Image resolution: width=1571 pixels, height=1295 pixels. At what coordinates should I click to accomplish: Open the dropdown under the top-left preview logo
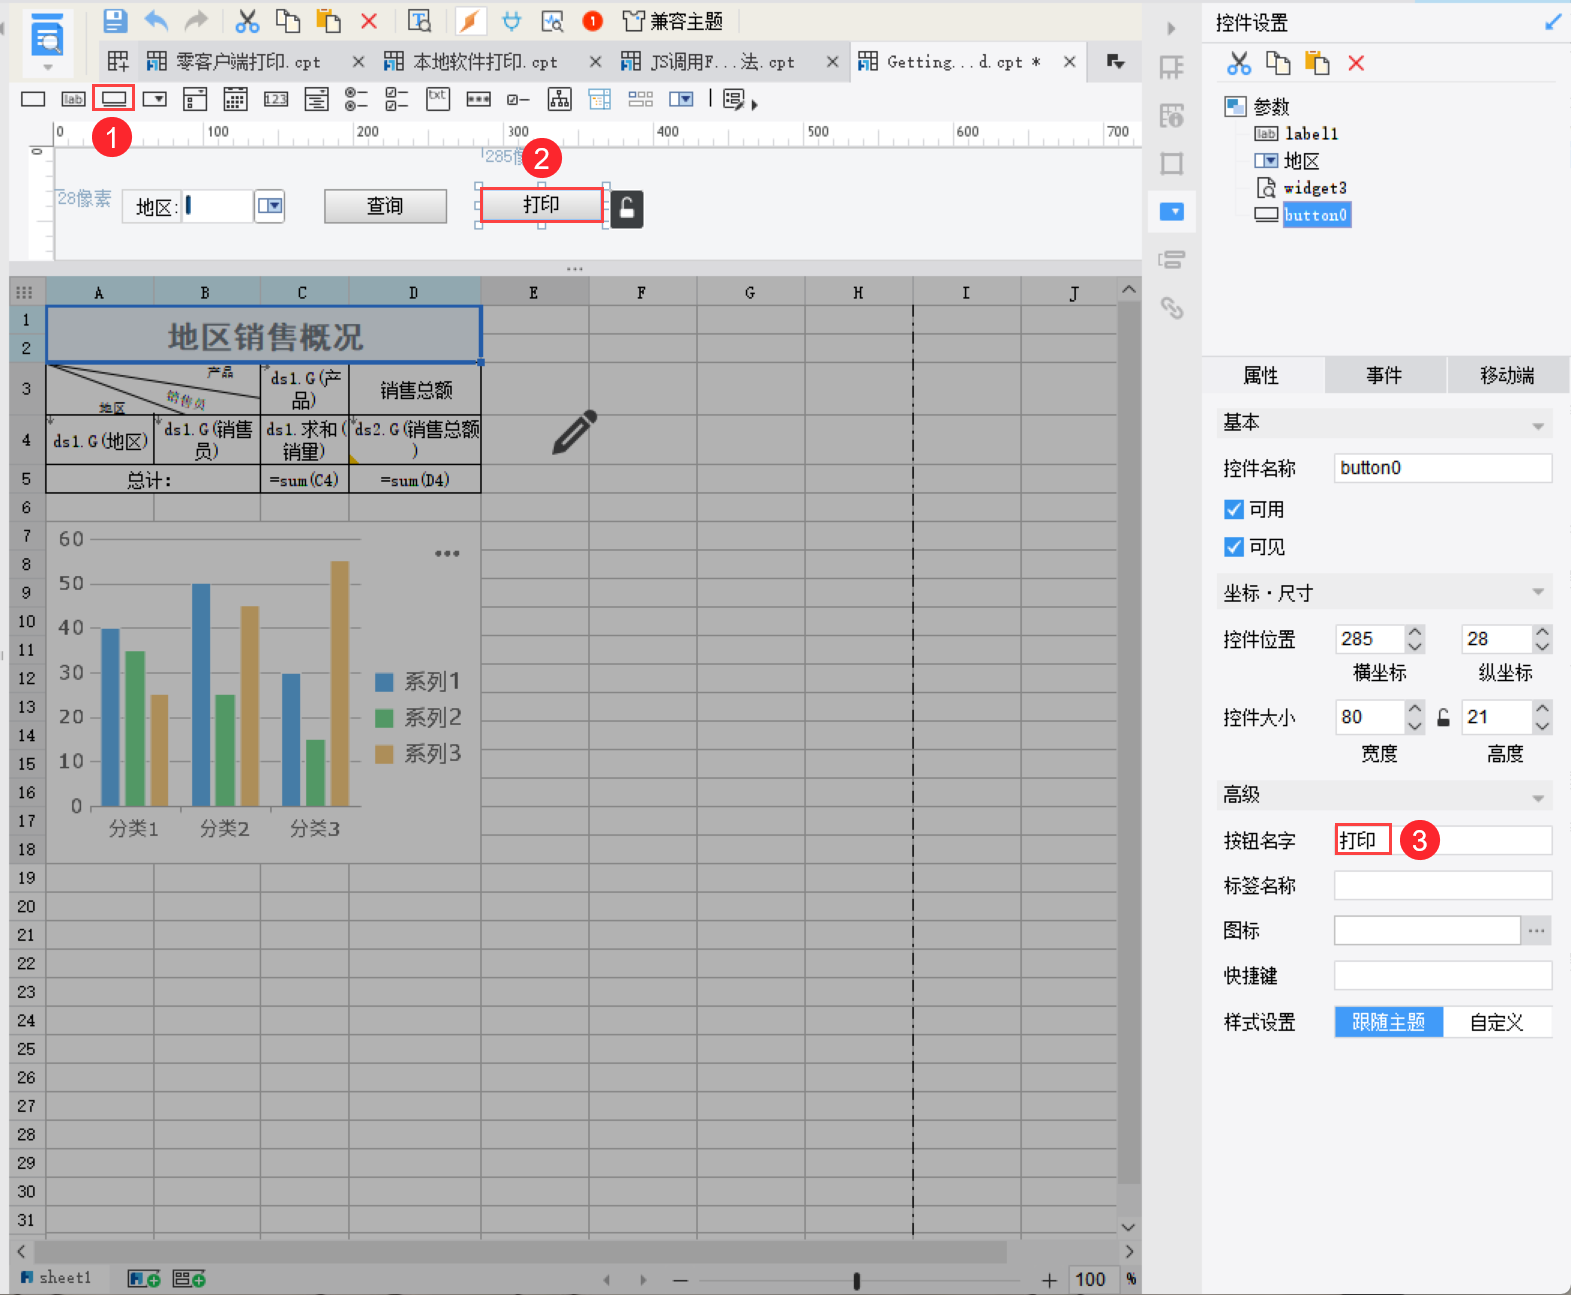[x=47, y=68]
